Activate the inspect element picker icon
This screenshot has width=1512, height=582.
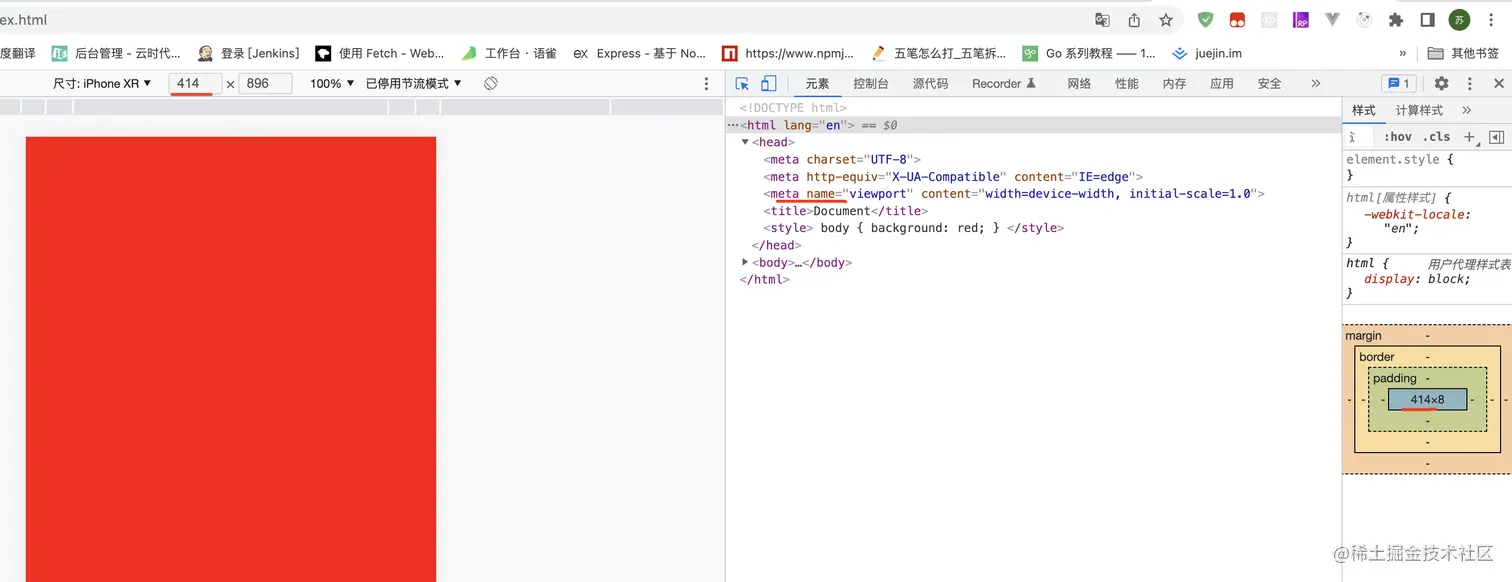point(742,84)
